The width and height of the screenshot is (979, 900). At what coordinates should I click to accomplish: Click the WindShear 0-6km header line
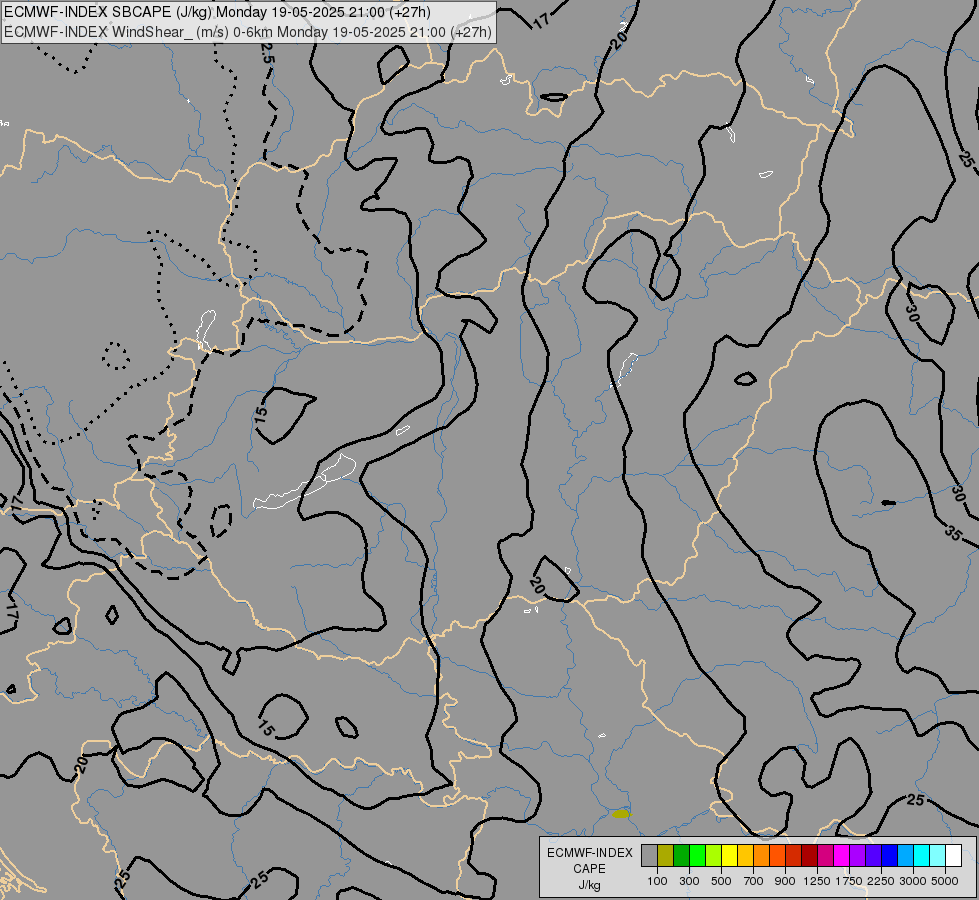coord(248,32)
